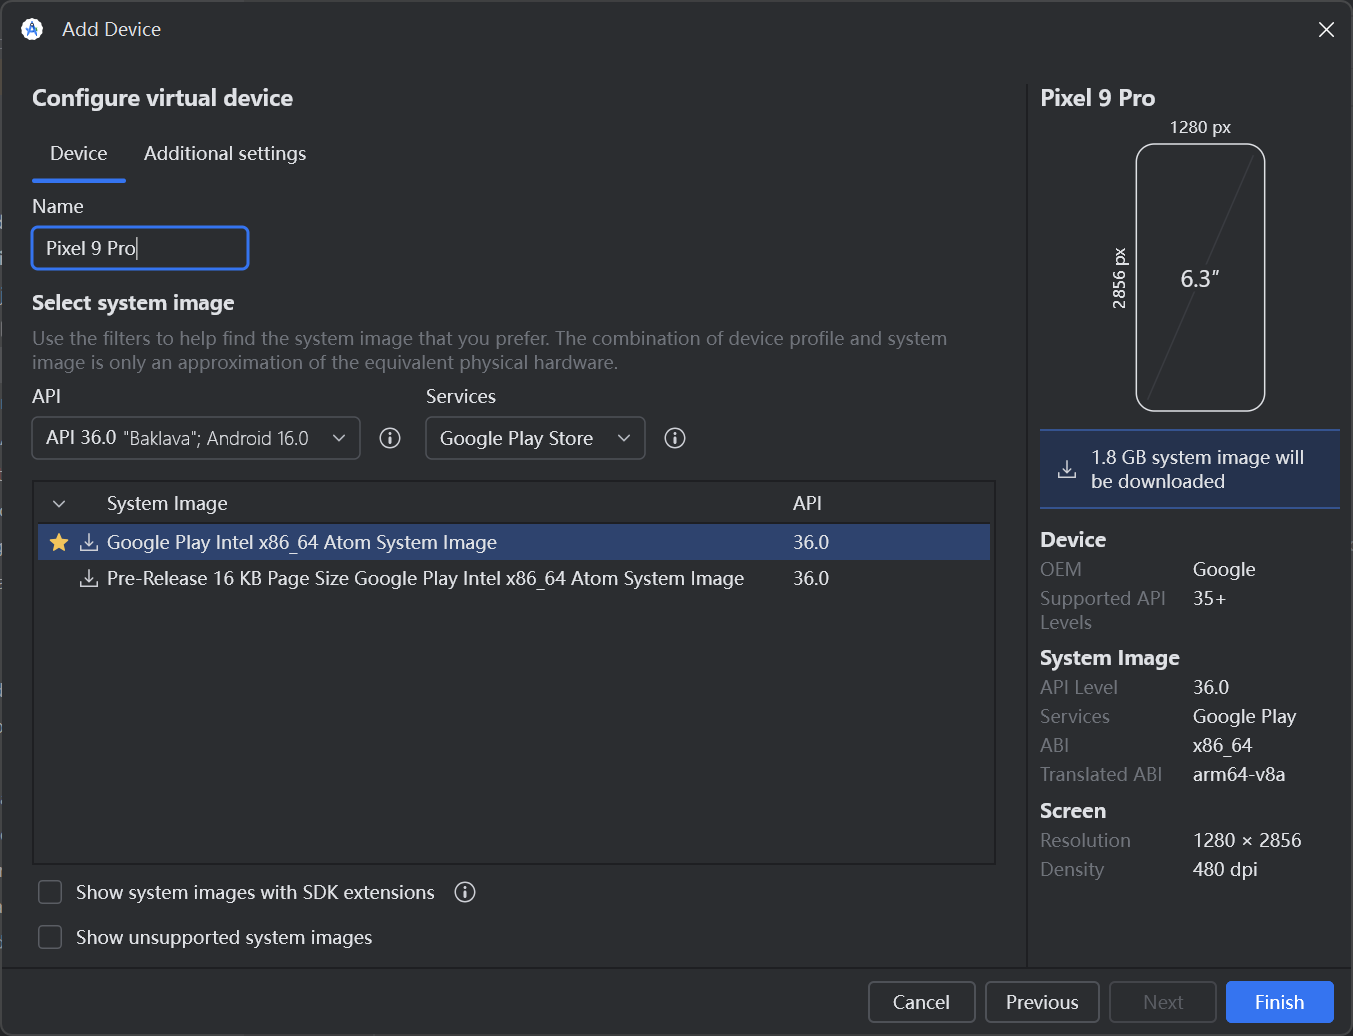Go back with the Previous button
Image resolution: width=1353 pixels, height=1036 pixels.
[1041, 1002]
